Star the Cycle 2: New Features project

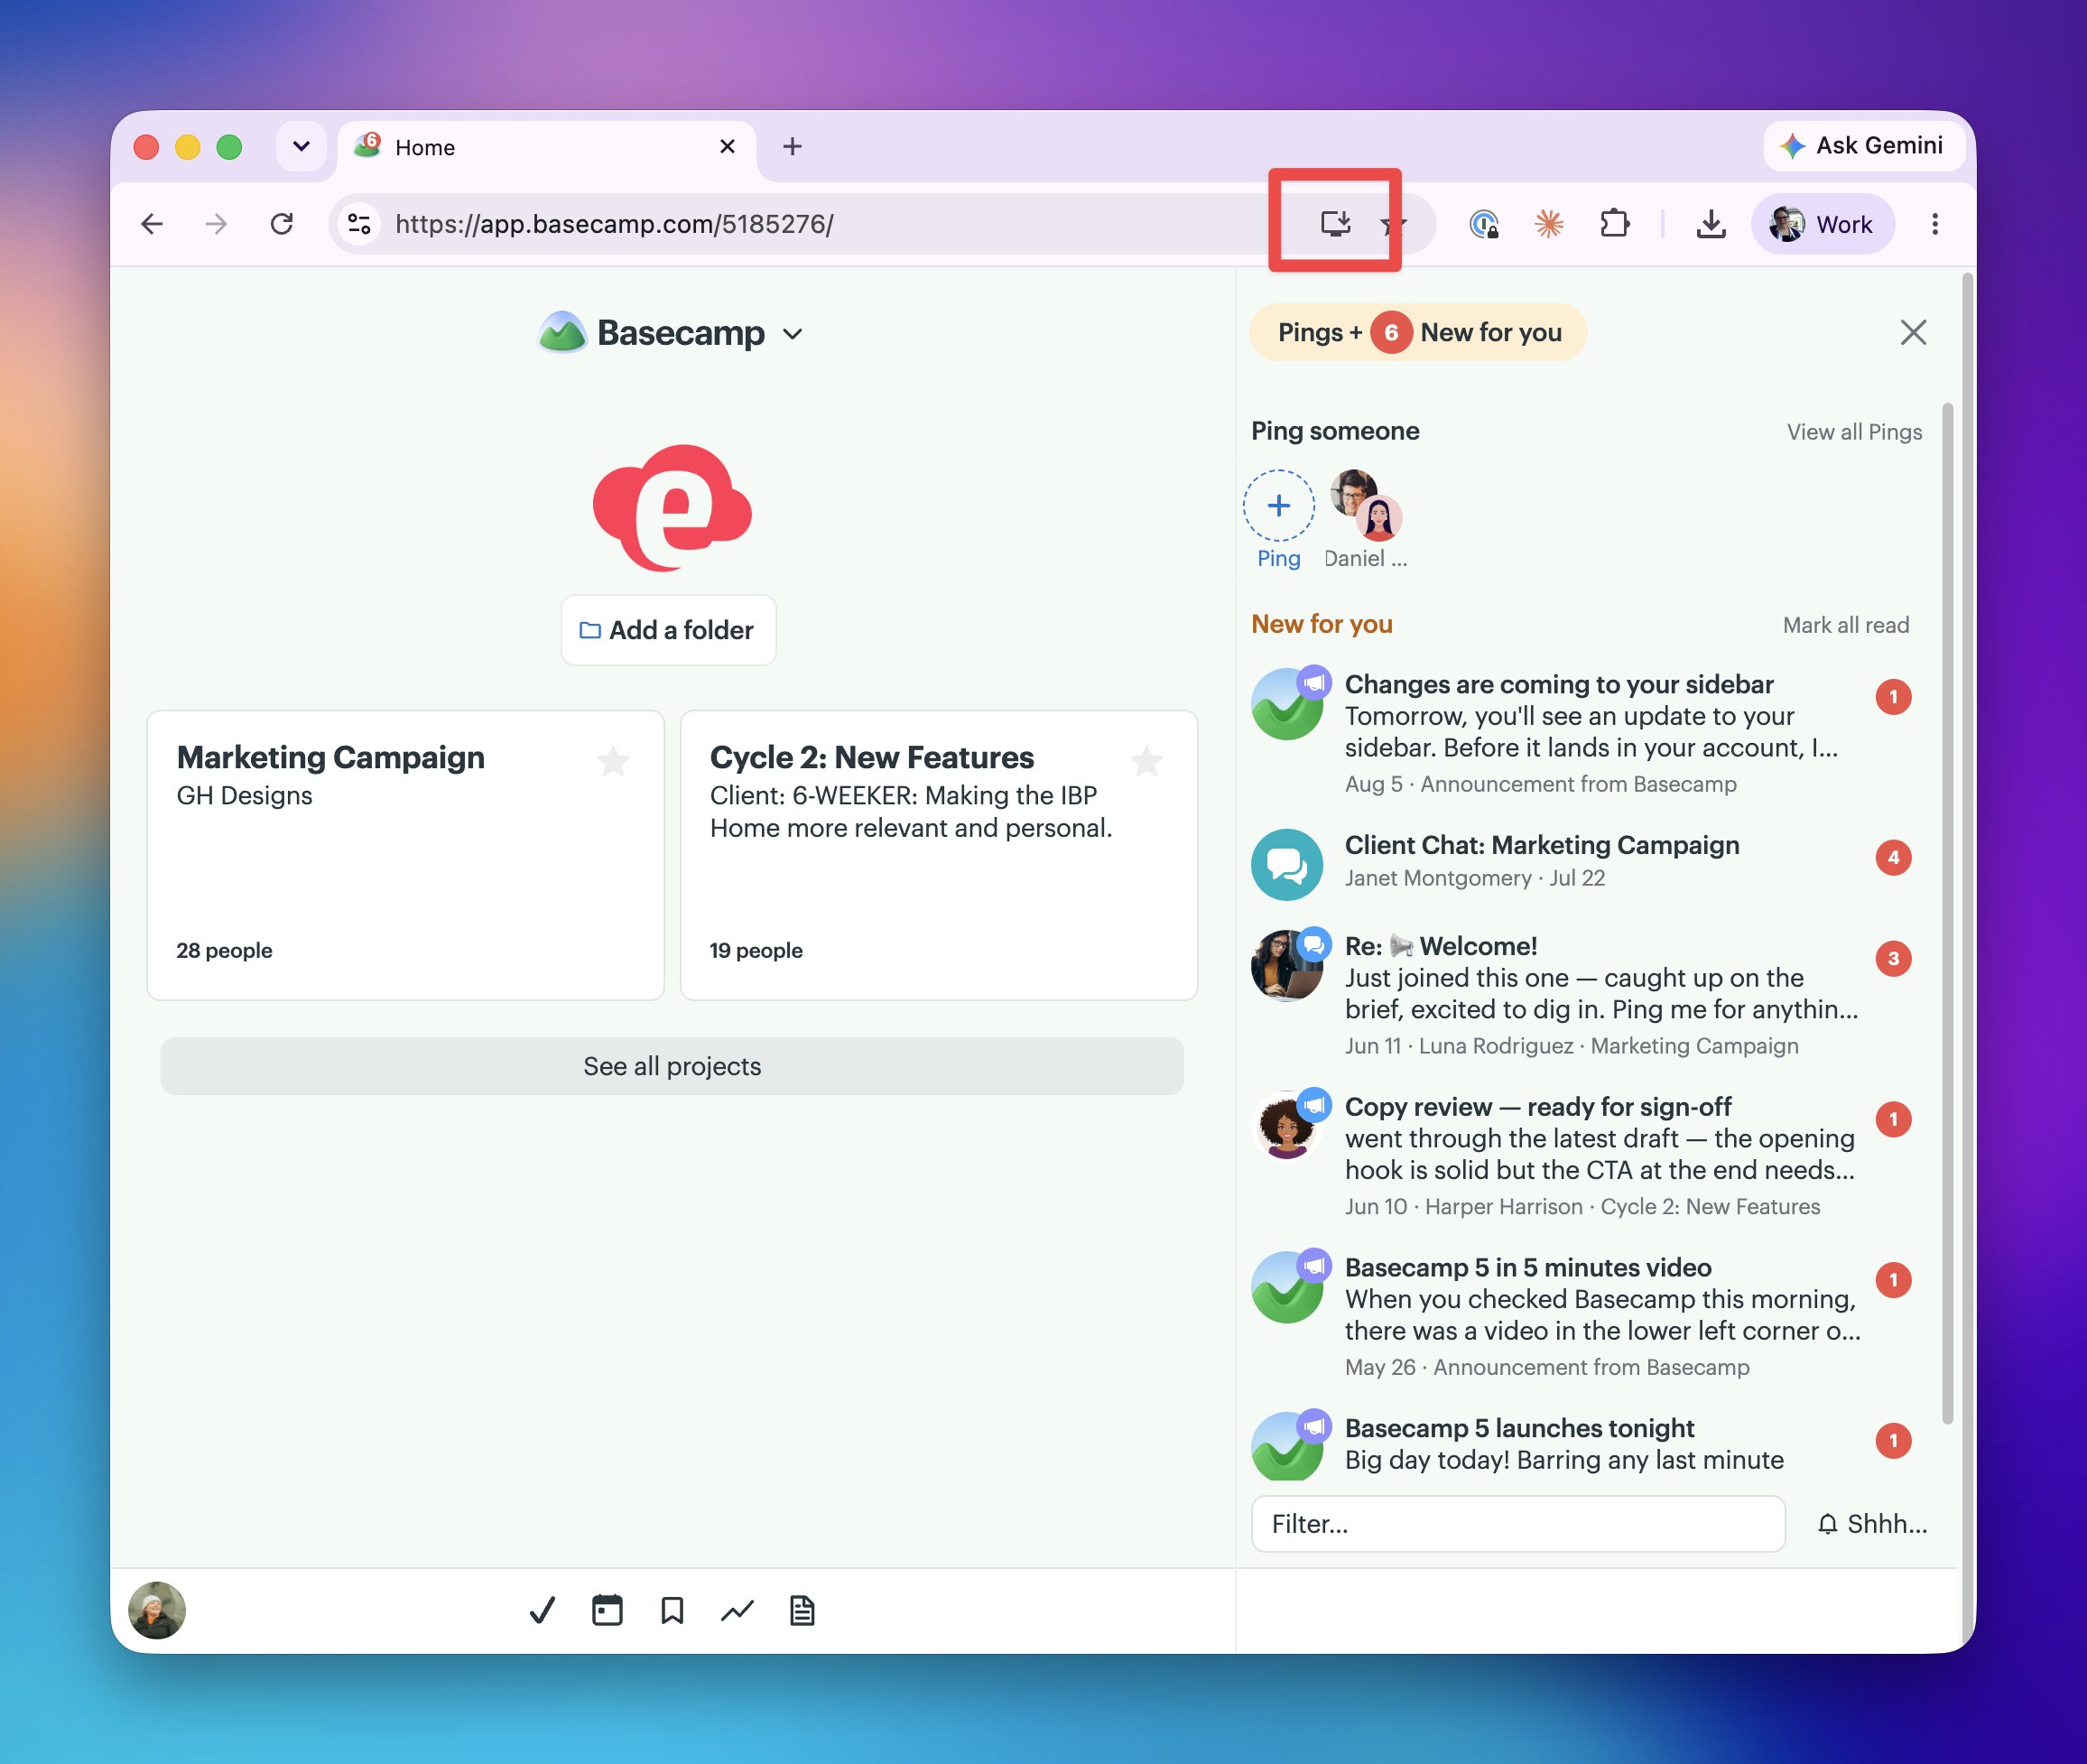(1146, 762)
